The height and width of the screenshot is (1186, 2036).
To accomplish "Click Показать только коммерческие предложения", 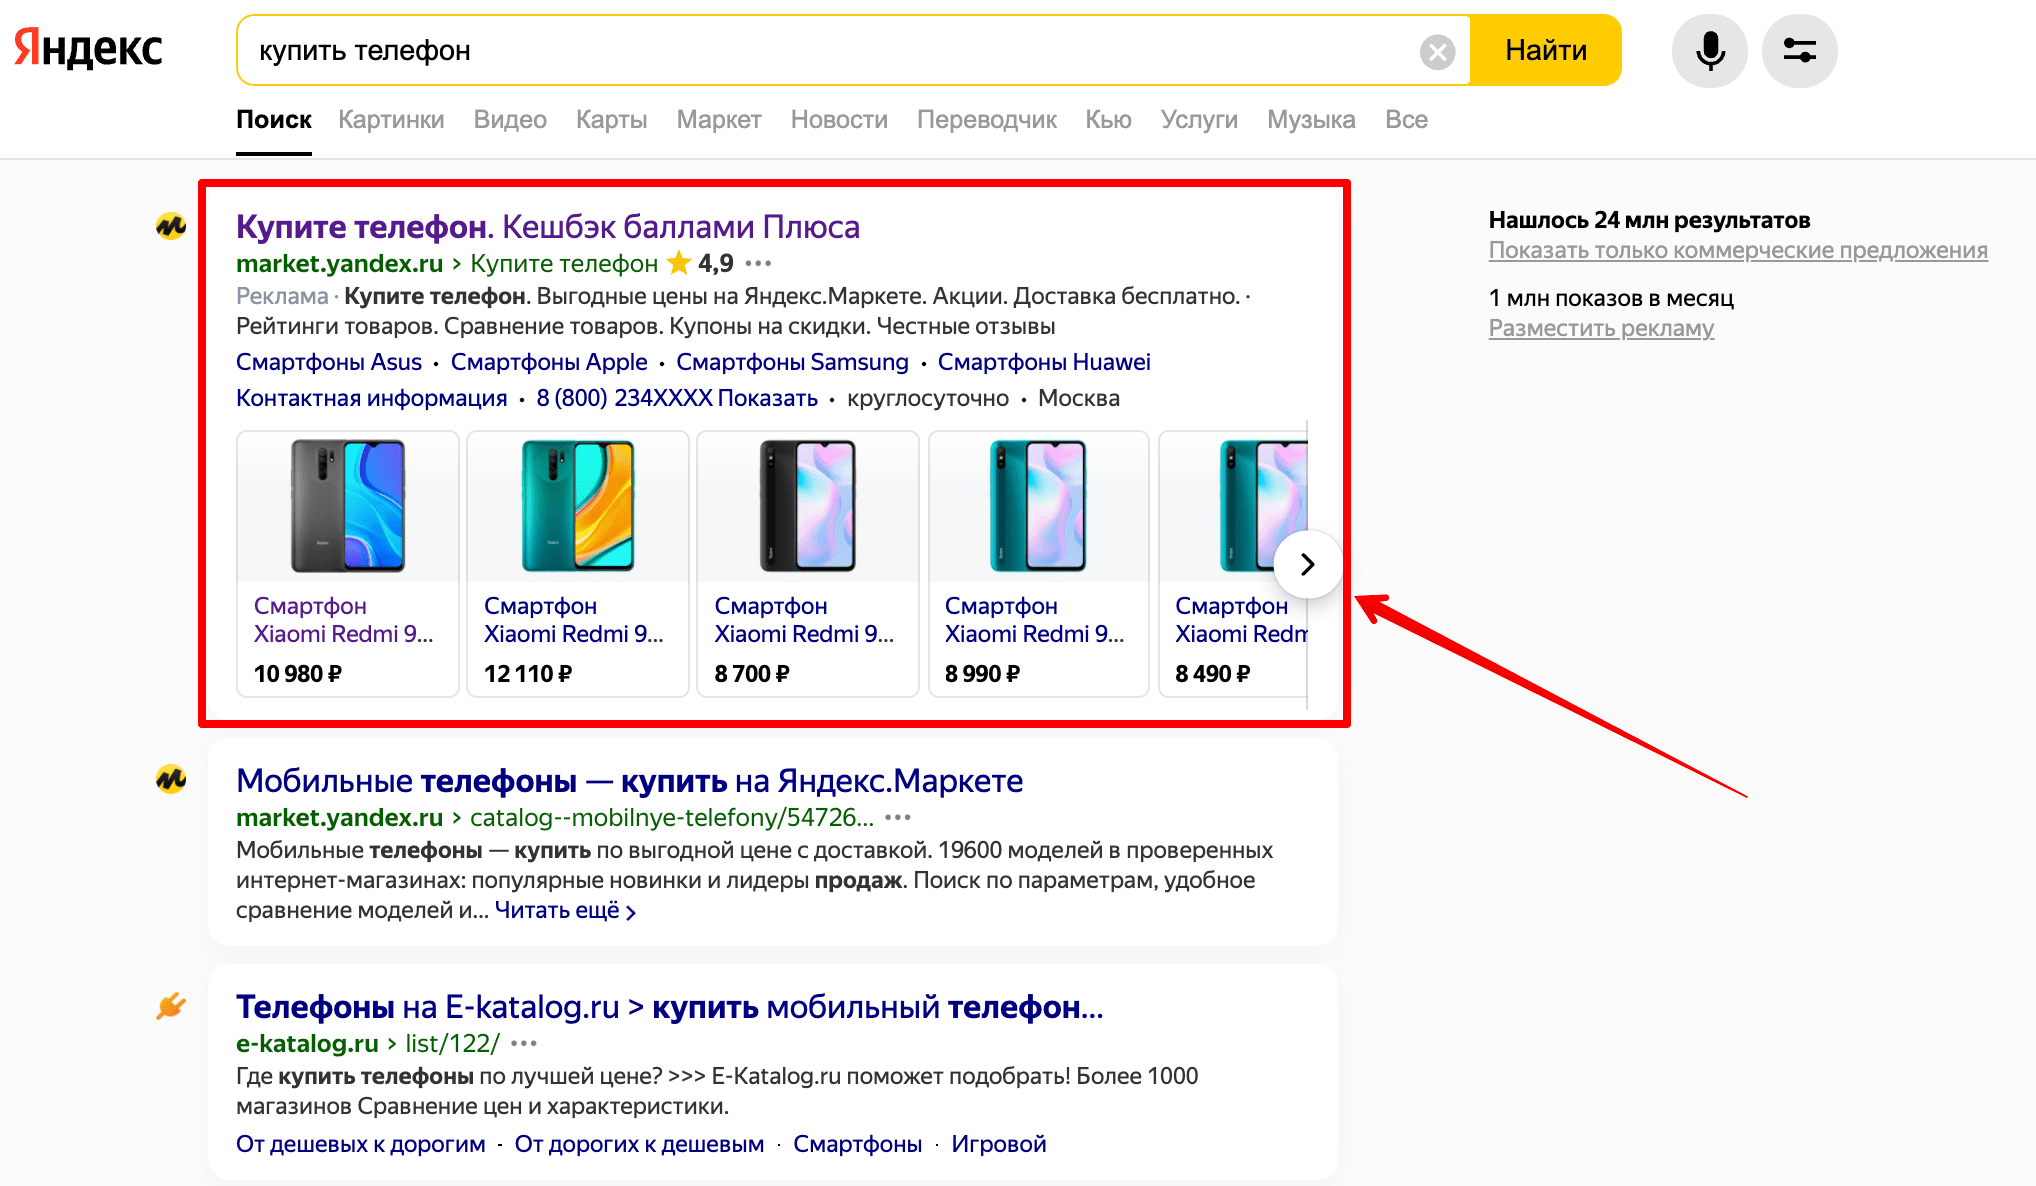I will pyautogui.click(x=1738, y=250).
